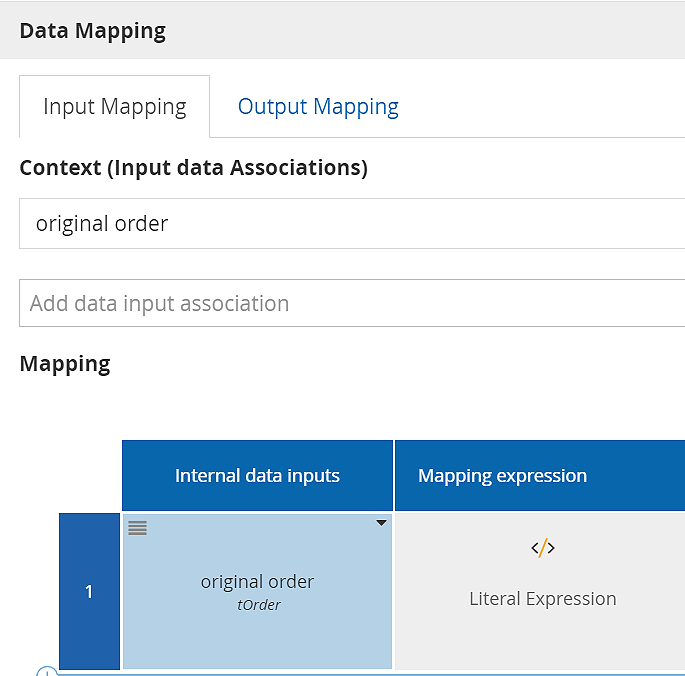
Task: Select the original order name in table cell
Action: click(257, 581)
